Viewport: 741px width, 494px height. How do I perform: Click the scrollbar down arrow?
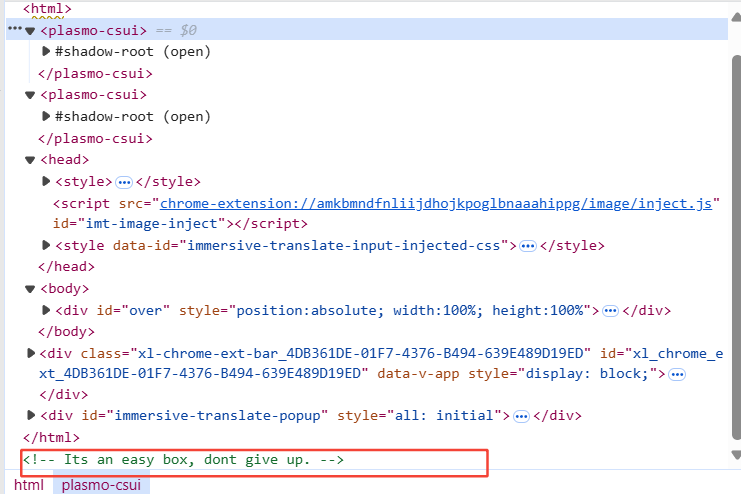736,455
